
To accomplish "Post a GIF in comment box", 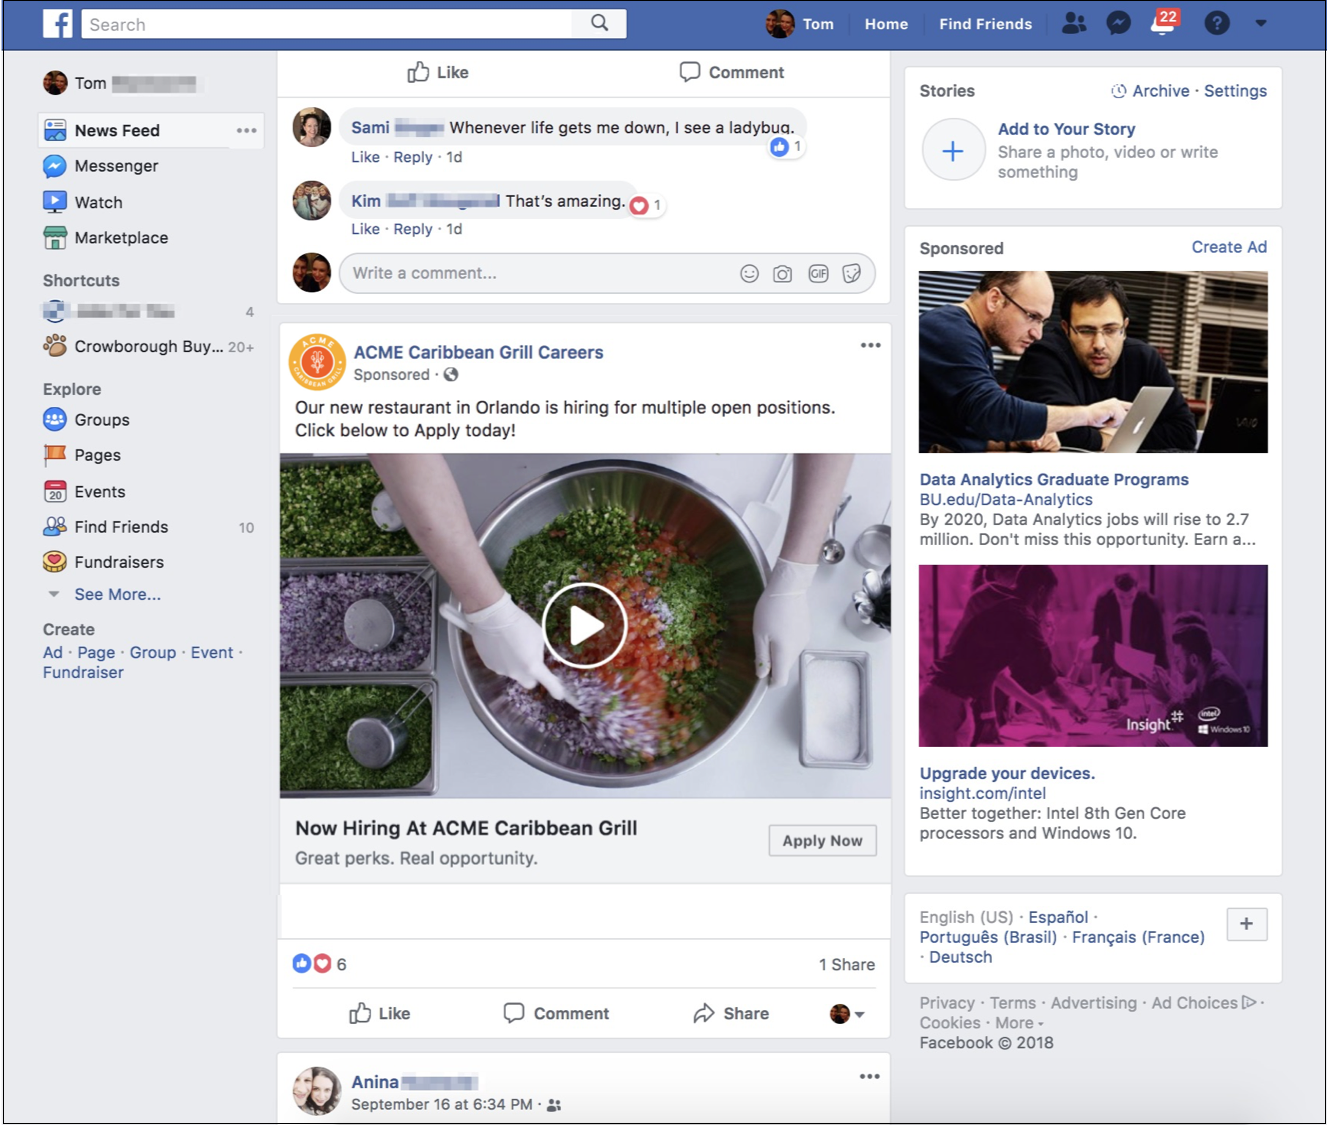I will click(818, 274).
